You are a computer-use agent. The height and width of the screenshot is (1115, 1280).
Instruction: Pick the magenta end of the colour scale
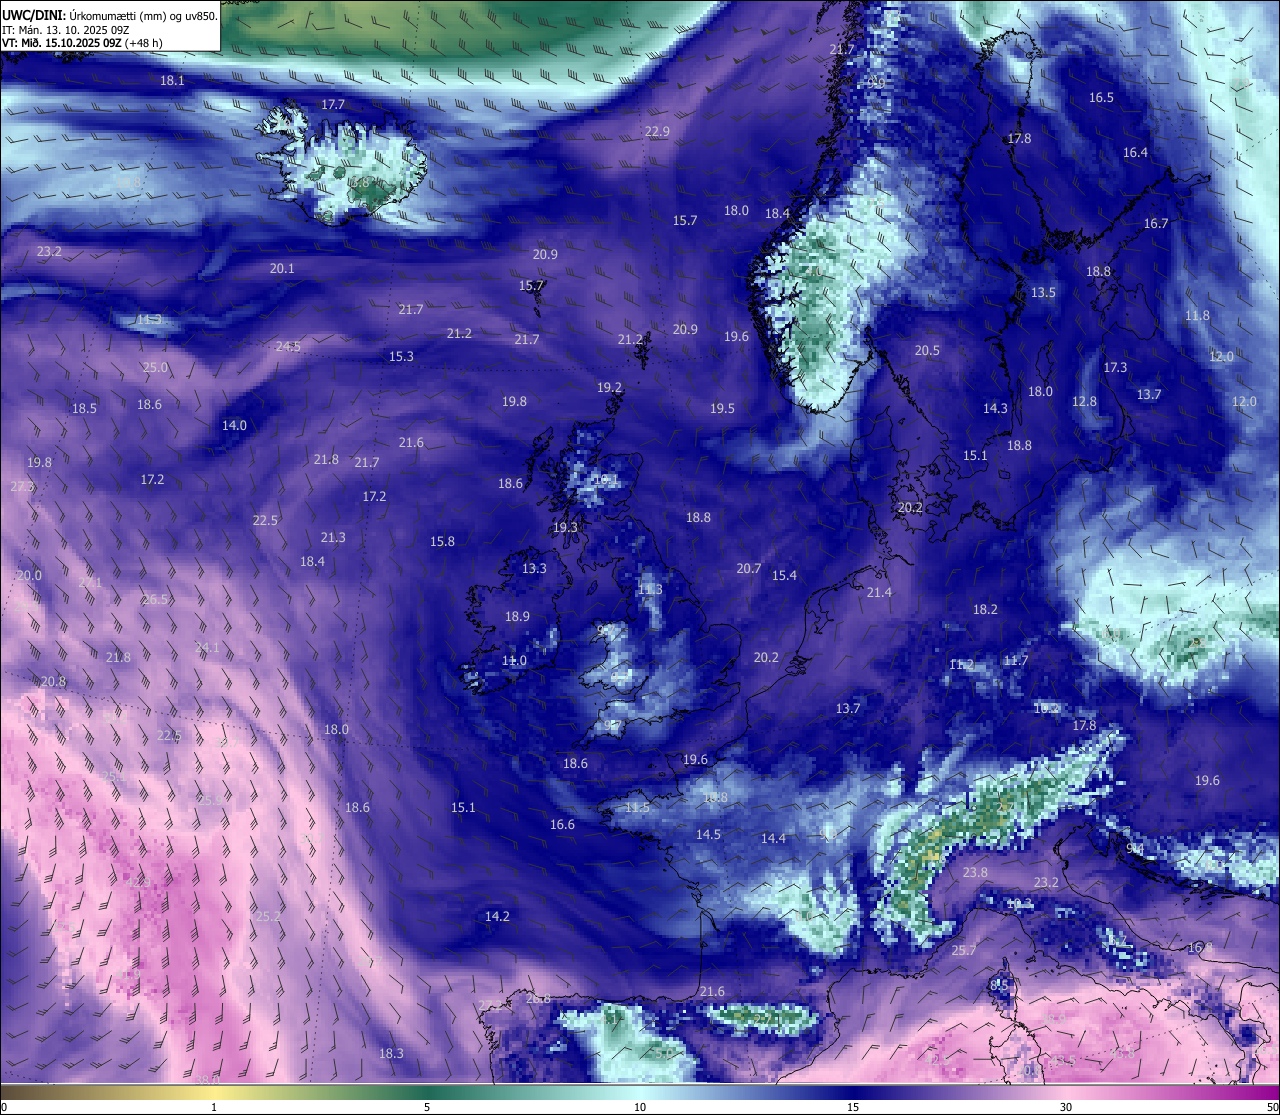(1271, 1093)
